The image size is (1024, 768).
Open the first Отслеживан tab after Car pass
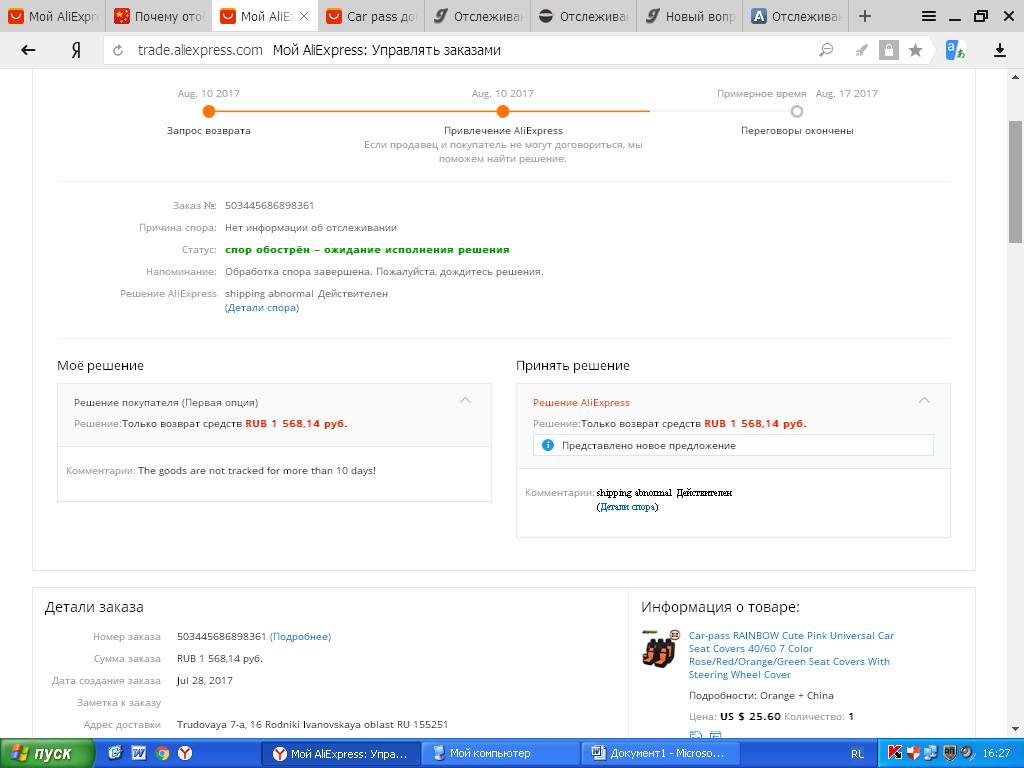pos(477,16)
